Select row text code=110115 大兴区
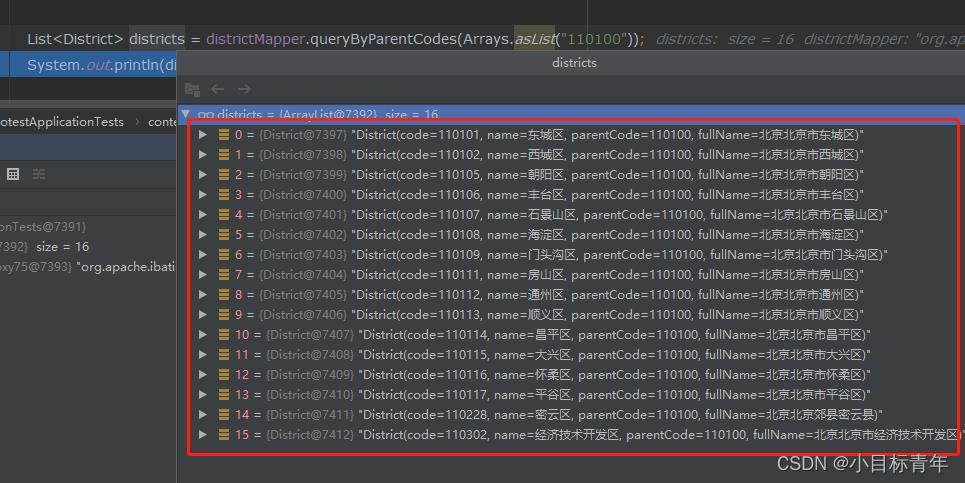This screenshot has height=483, width=965. (x=614, y=354)
